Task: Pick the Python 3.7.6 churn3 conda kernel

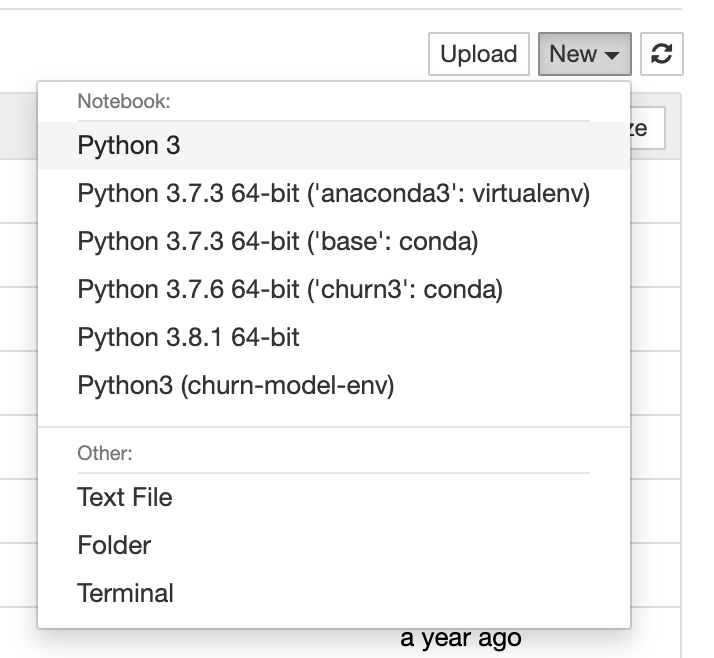Action: click(290, 289)
